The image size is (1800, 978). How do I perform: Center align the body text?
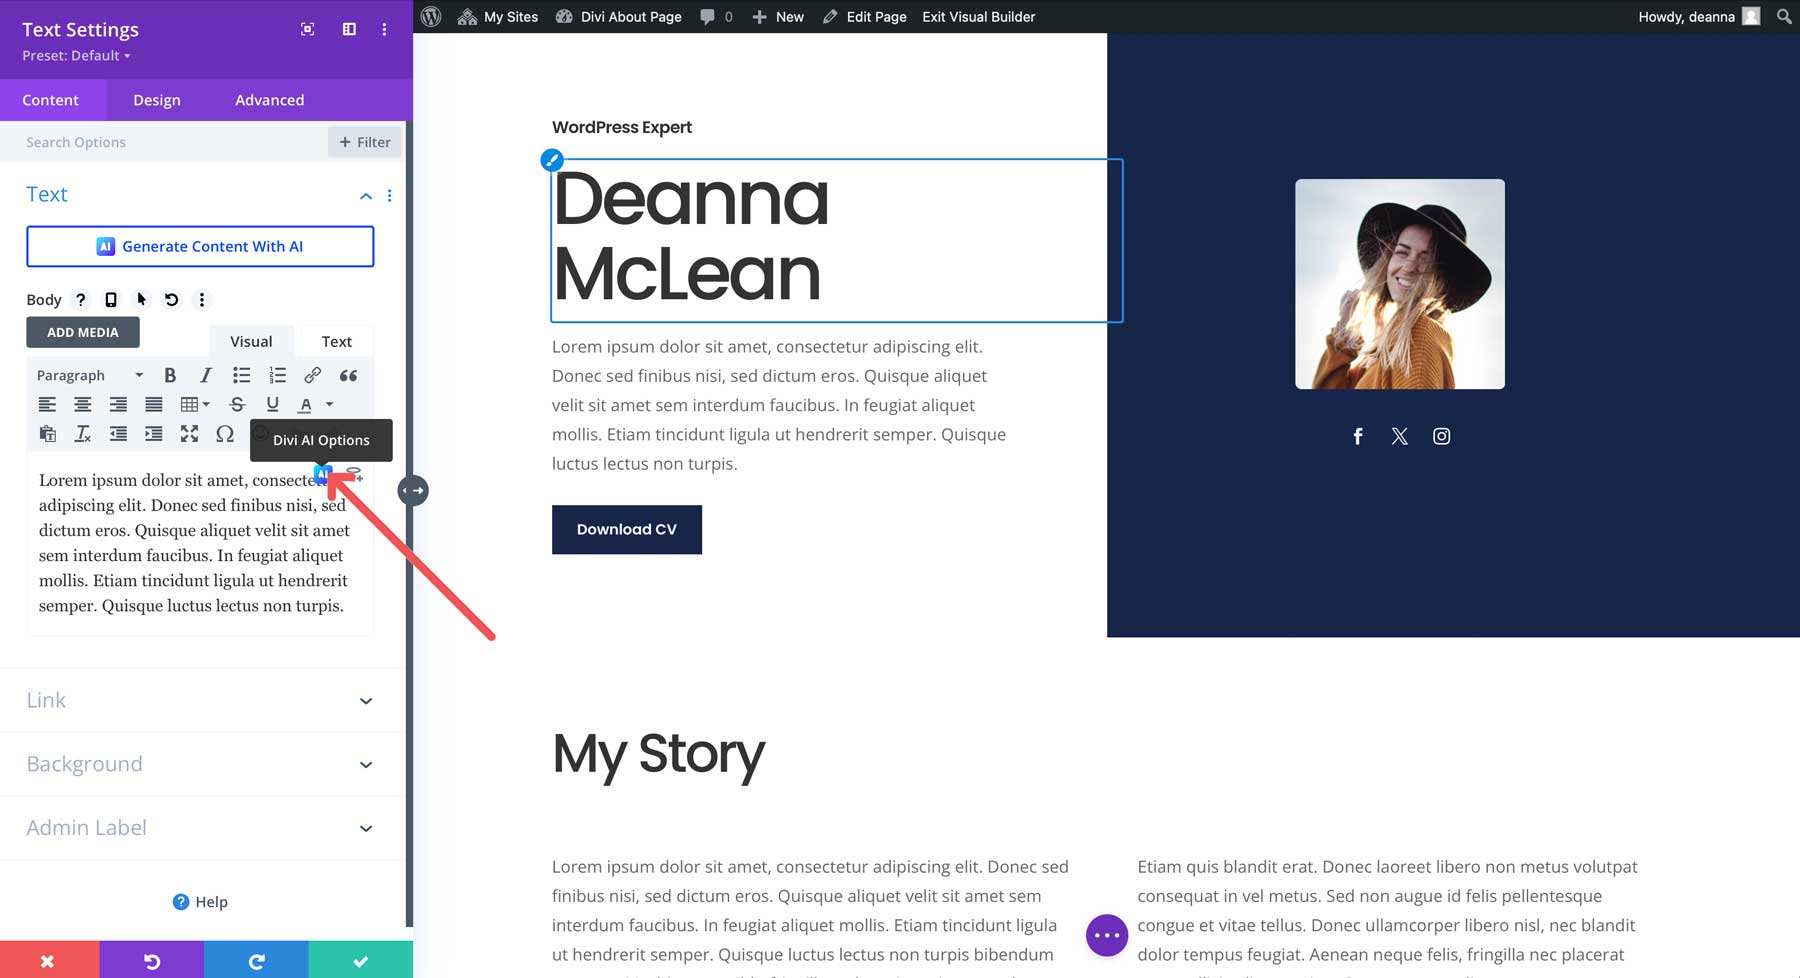[x=83, y=405]
